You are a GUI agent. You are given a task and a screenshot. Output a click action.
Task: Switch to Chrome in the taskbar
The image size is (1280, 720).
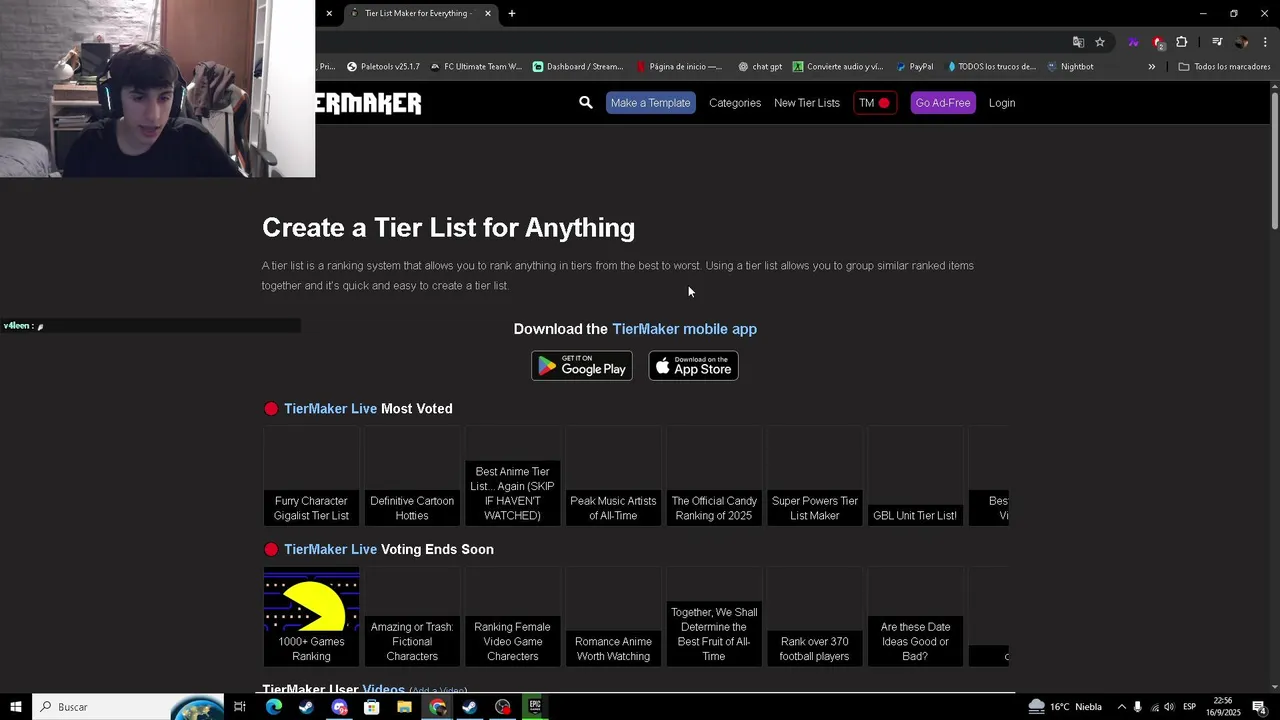[x=437, y=707]
